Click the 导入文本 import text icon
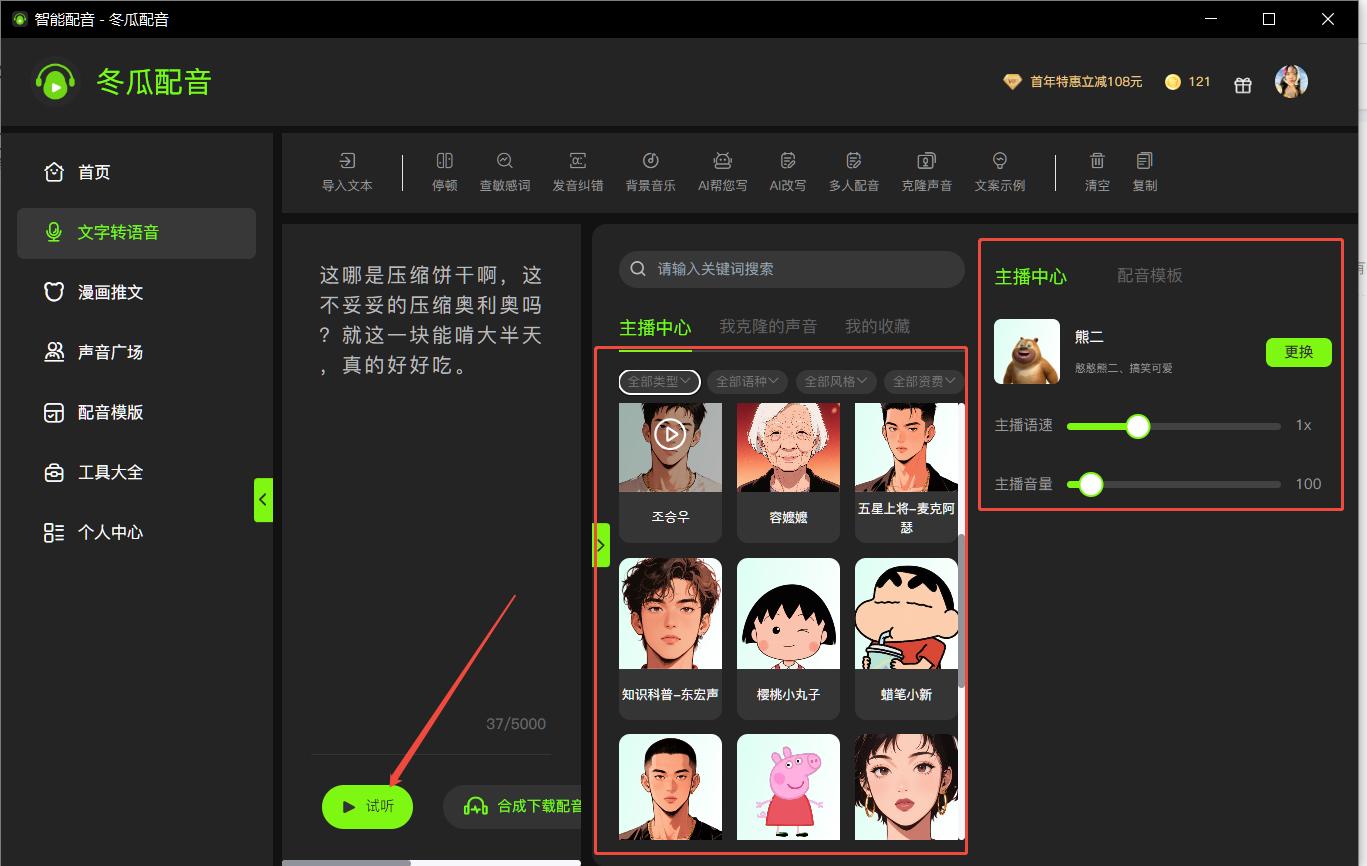Image resolution: width=1367 pixels, height=866 pixels. pos(347,170)
